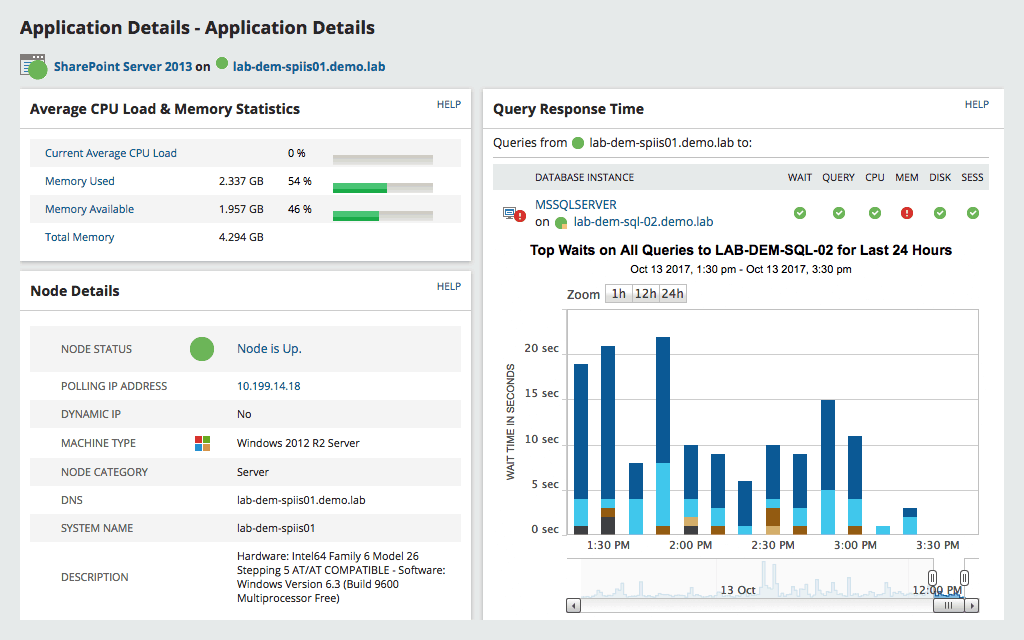Viewport: 1024px width, 640px height.
Task: Click the green QUERY status check icon
Action: pos(839,213)
